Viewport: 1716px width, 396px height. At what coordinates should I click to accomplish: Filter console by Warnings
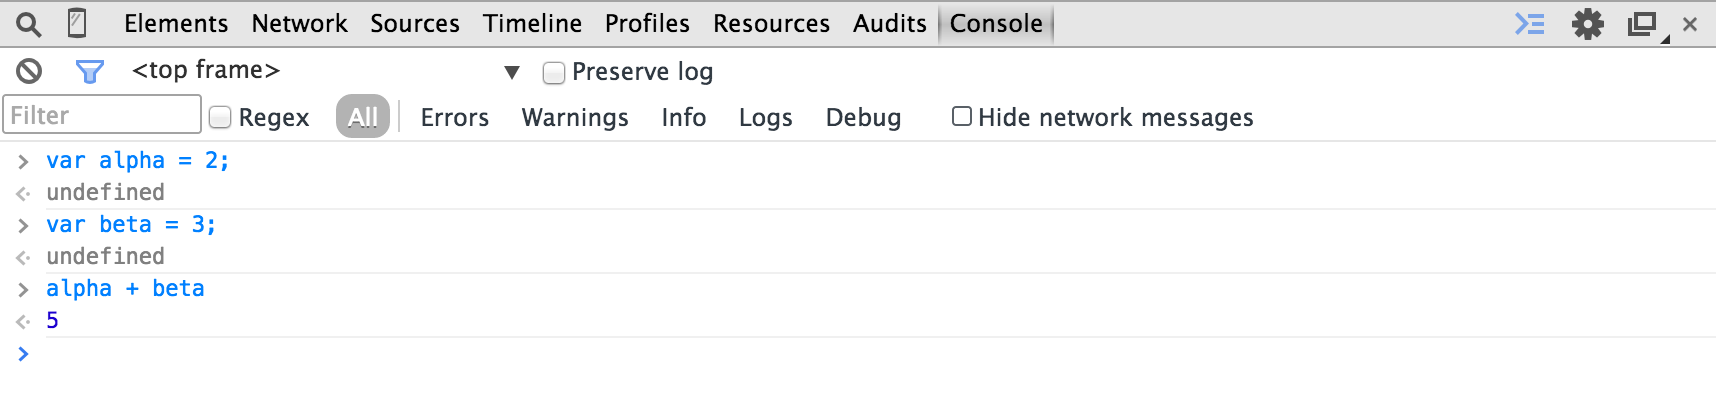[x=575, y=117]
